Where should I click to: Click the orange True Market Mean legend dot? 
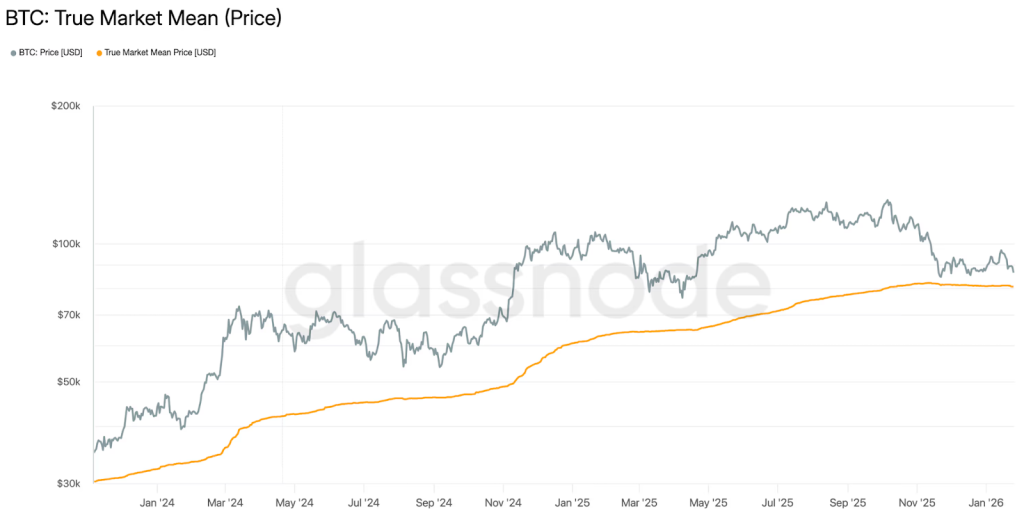tap(98, 52)
